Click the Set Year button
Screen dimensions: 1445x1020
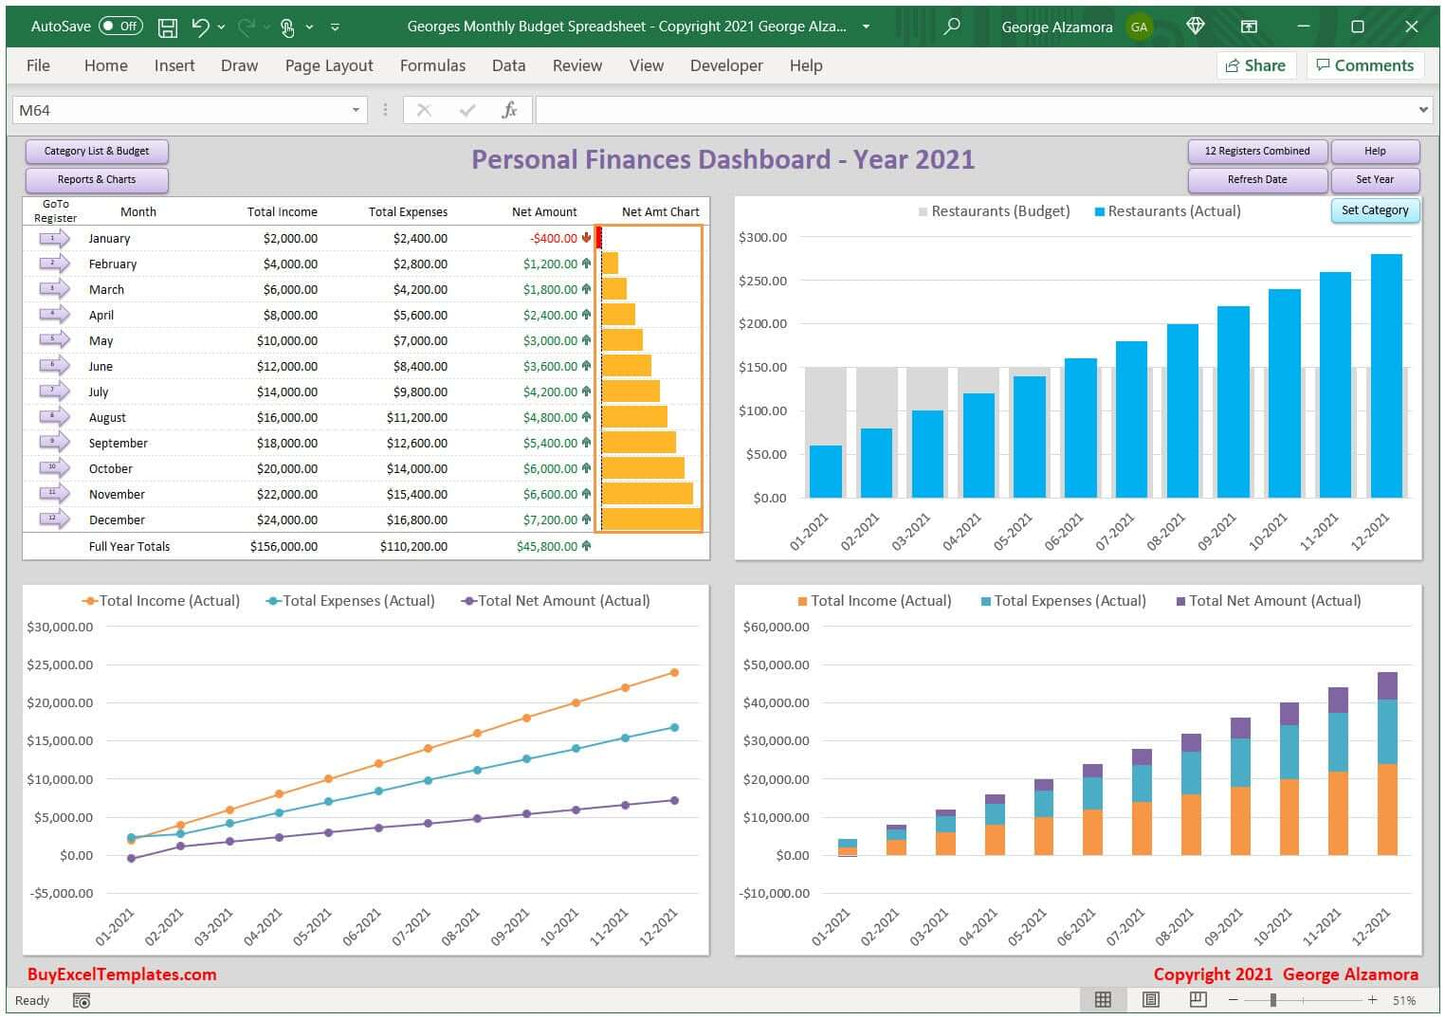click(x=1375, y=180)
